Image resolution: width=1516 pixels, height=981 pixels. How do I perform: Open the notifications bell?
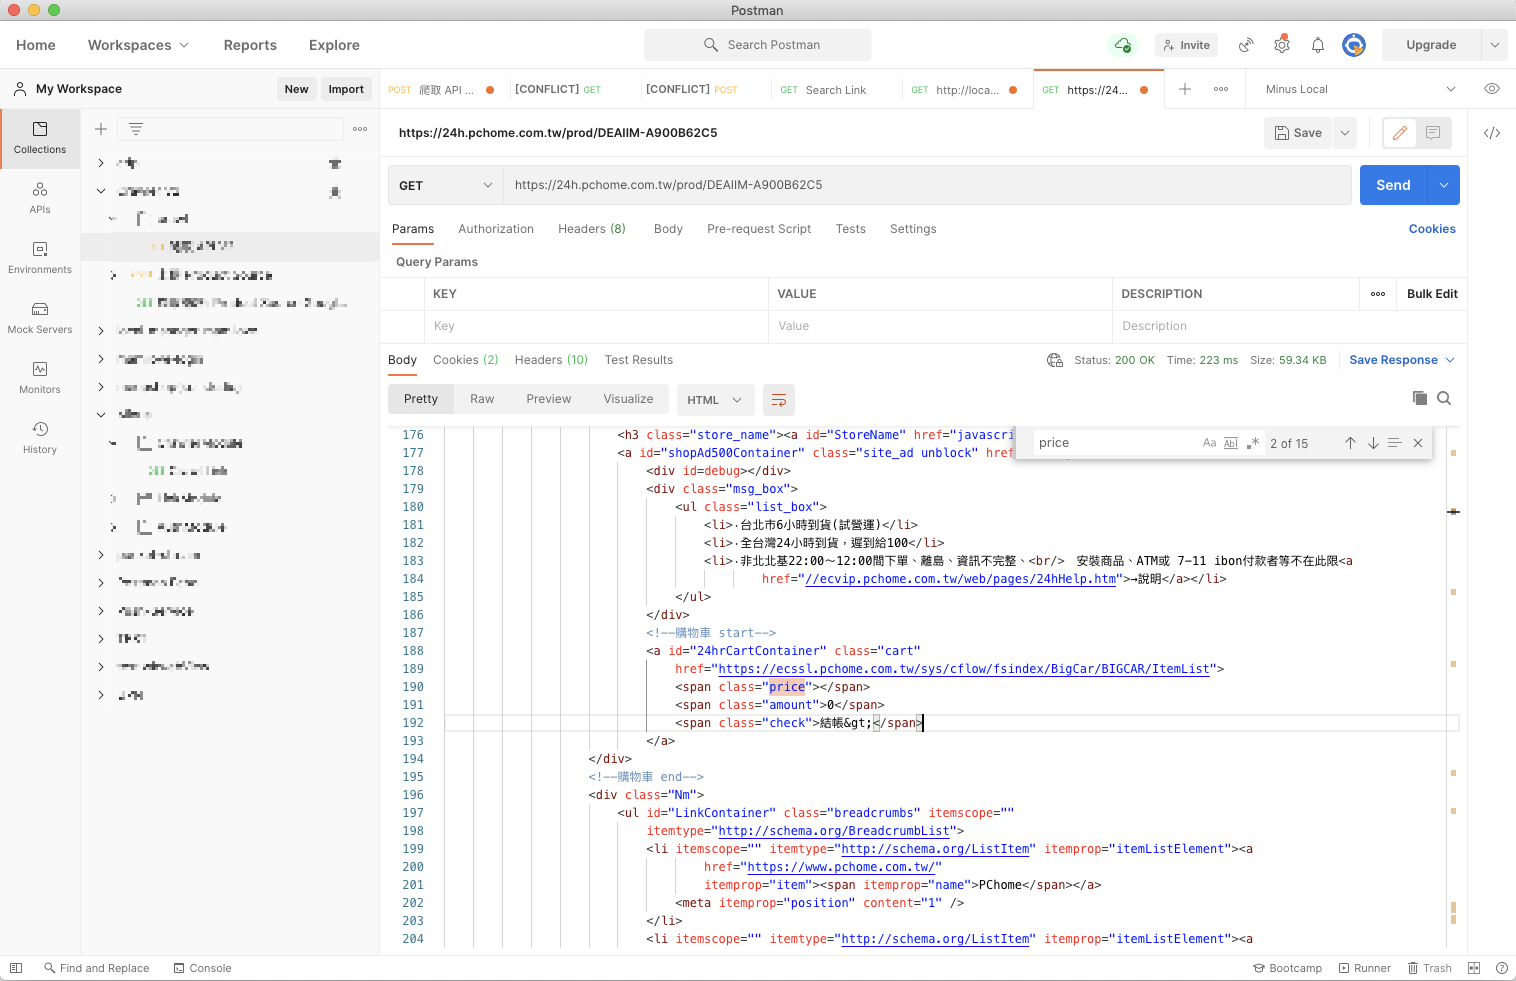tap(1318, 45)
